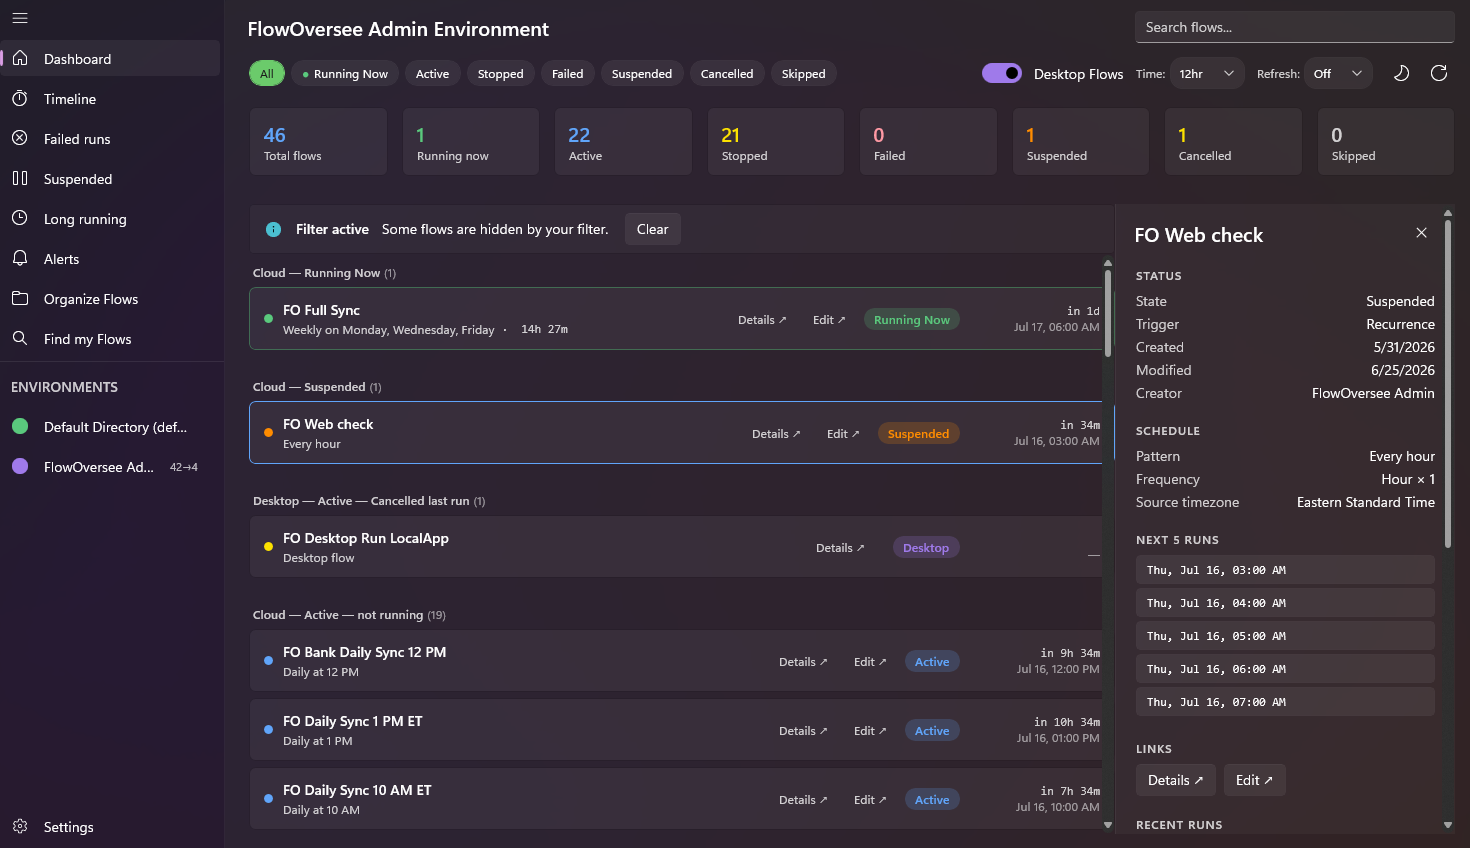Click the Organize Flows folder icon
This screenshot has height=848, width=1470.
pyautogui.click(x=20, y=298)
